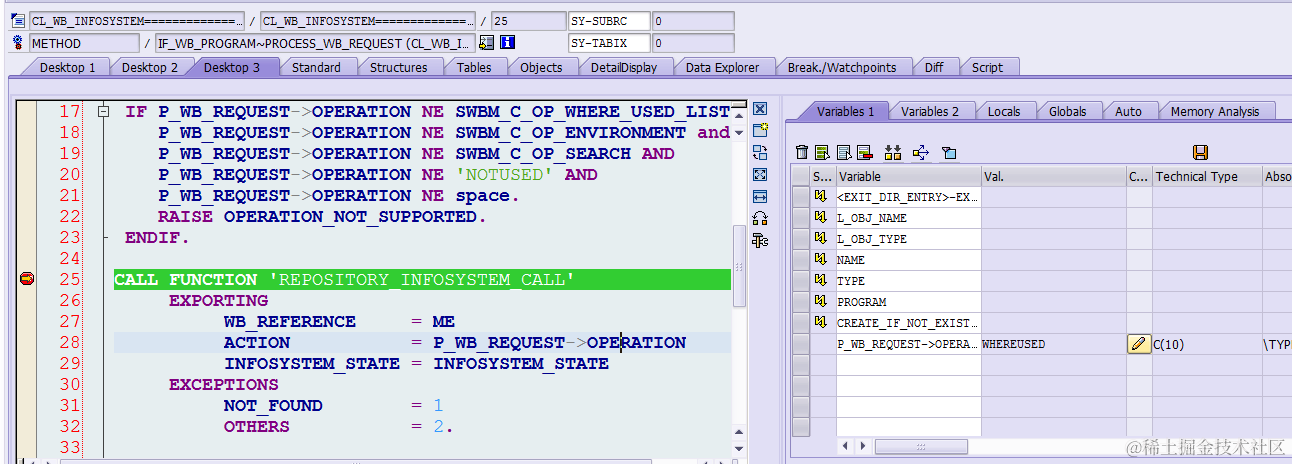The width and height of the screenshot is (1292, 464).
Task: Open the Script tab
Action: [x=987, y=67]
